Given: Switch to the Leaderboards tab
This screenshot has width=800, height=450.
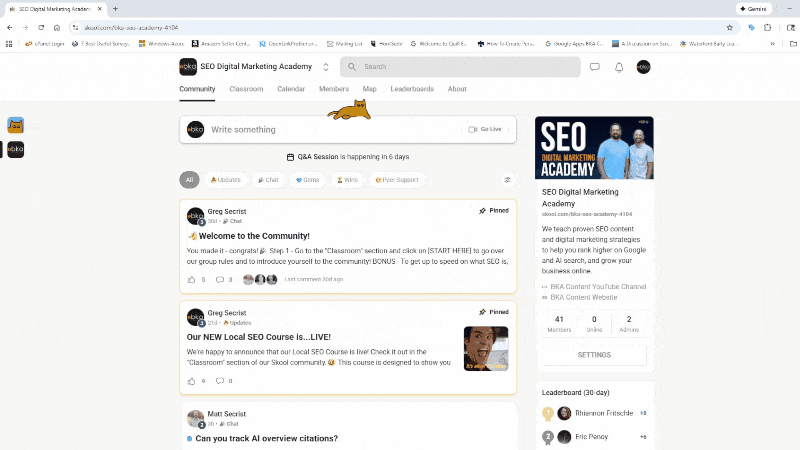Looking at the screenshot, I should click(x=412, y=89).
